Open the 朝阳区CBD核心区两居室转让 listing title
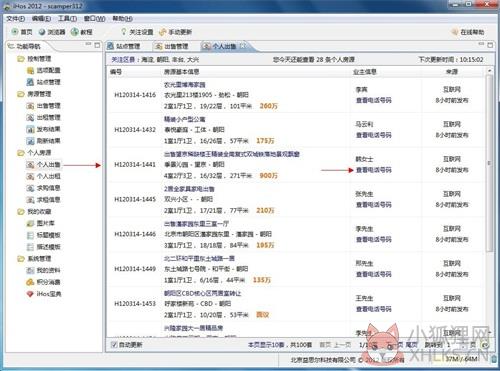 [x=202, y=293]
